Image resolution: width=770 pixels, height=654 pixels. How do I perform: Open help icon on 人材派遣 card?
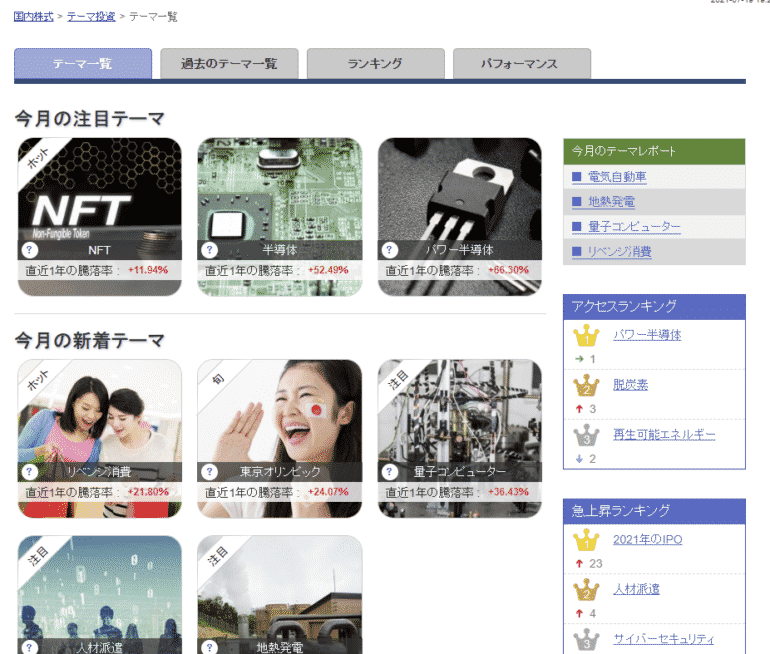[x=29, y=648]
